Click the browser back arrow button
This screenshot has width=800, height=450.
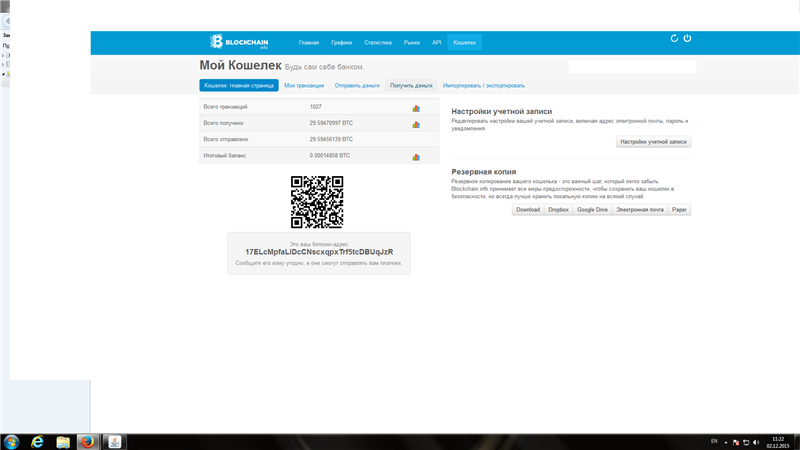(7, 21)
